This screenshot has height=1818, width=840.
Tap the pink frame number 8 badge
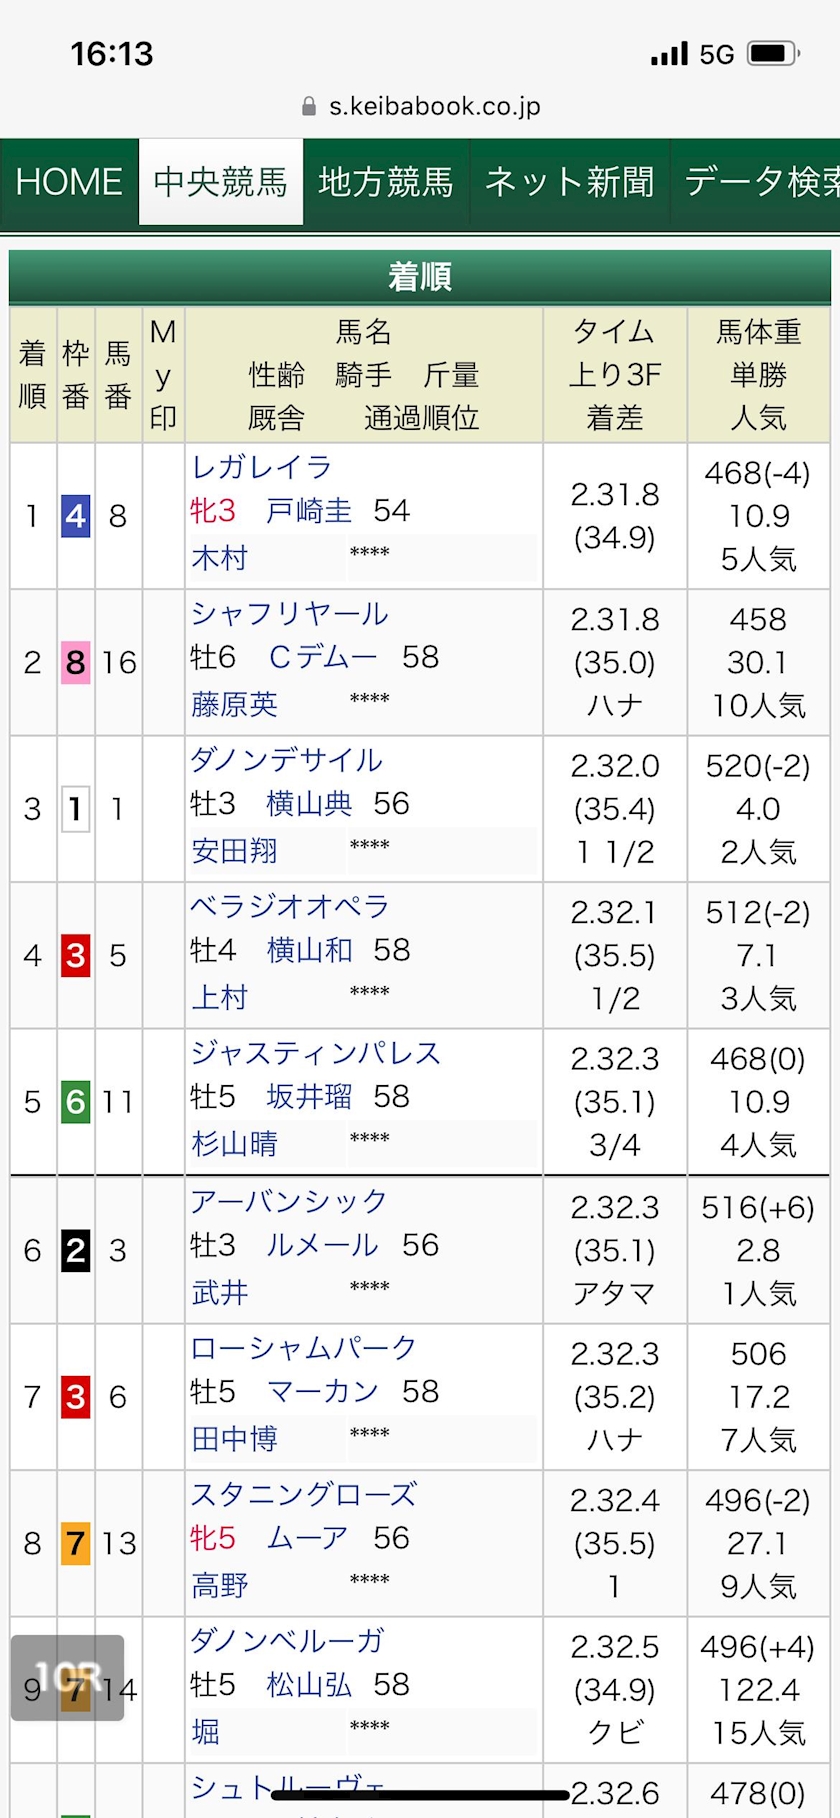click(x=75, y=662)
